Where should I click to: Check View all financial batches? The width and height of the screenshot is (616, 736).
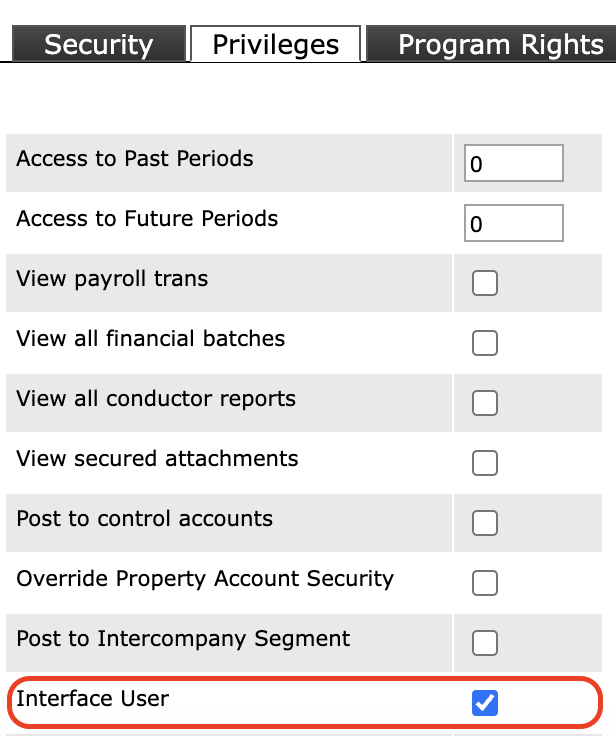(x=485, y=344)
